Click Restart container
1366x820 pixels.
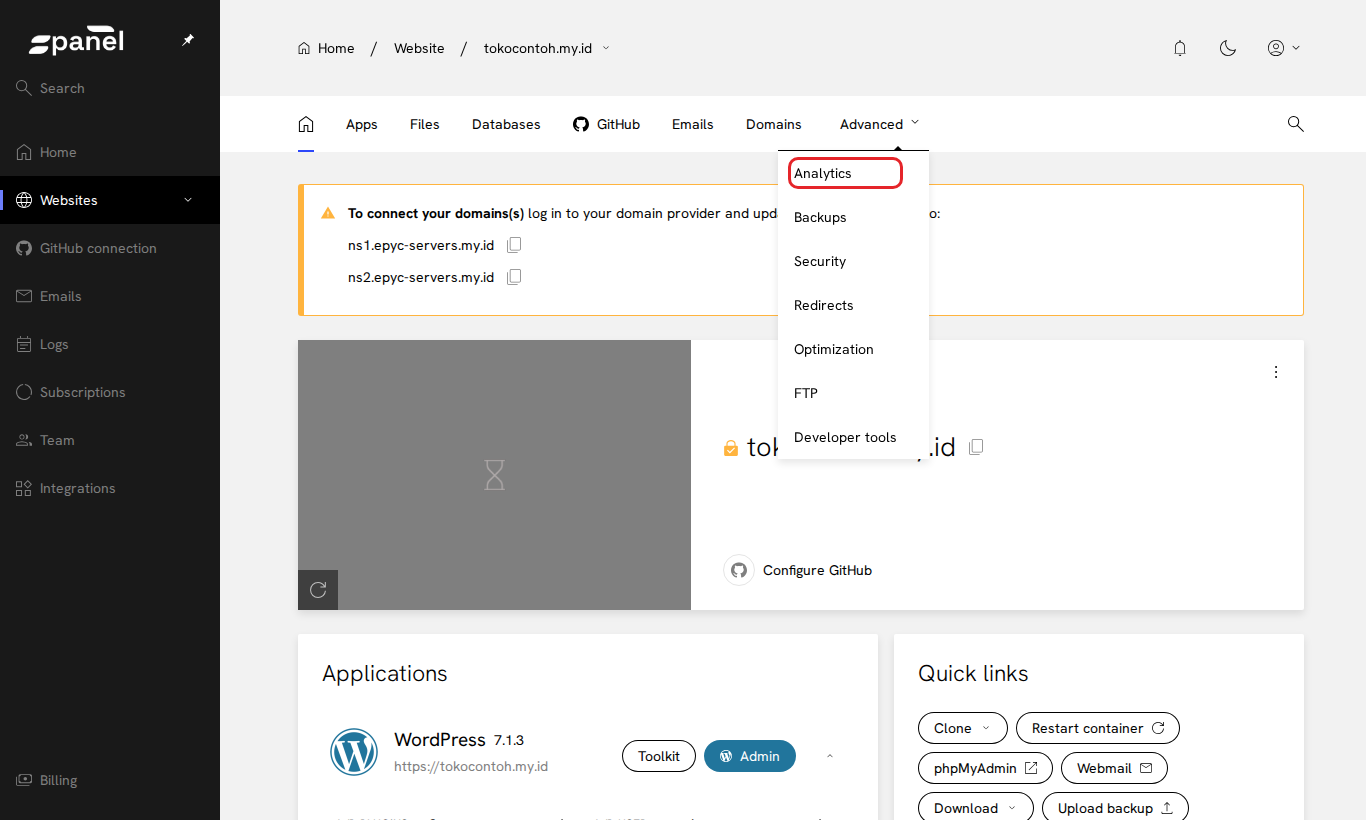[1098, 728]
